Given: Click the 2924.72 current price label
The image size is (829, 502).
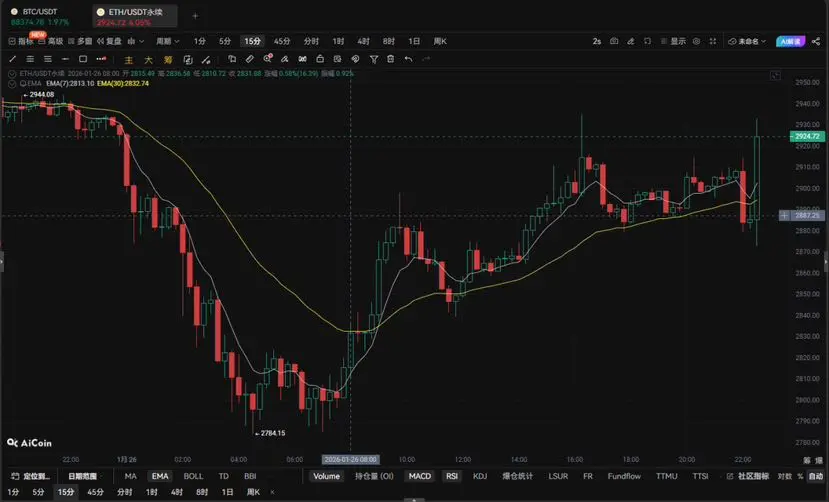Looking at the screenshot, I should (807, 136).
